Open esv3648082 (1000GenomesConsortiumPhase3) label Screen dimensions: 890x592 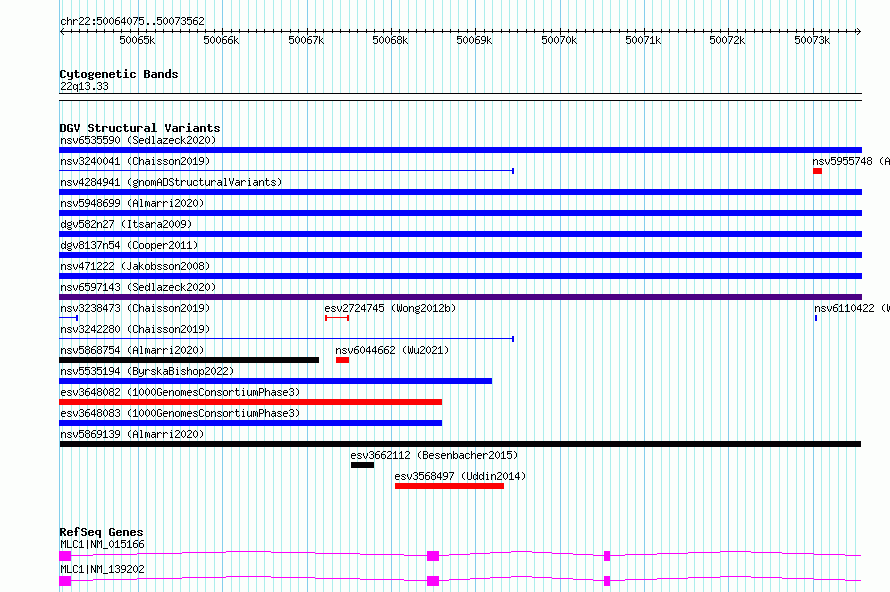180,392
